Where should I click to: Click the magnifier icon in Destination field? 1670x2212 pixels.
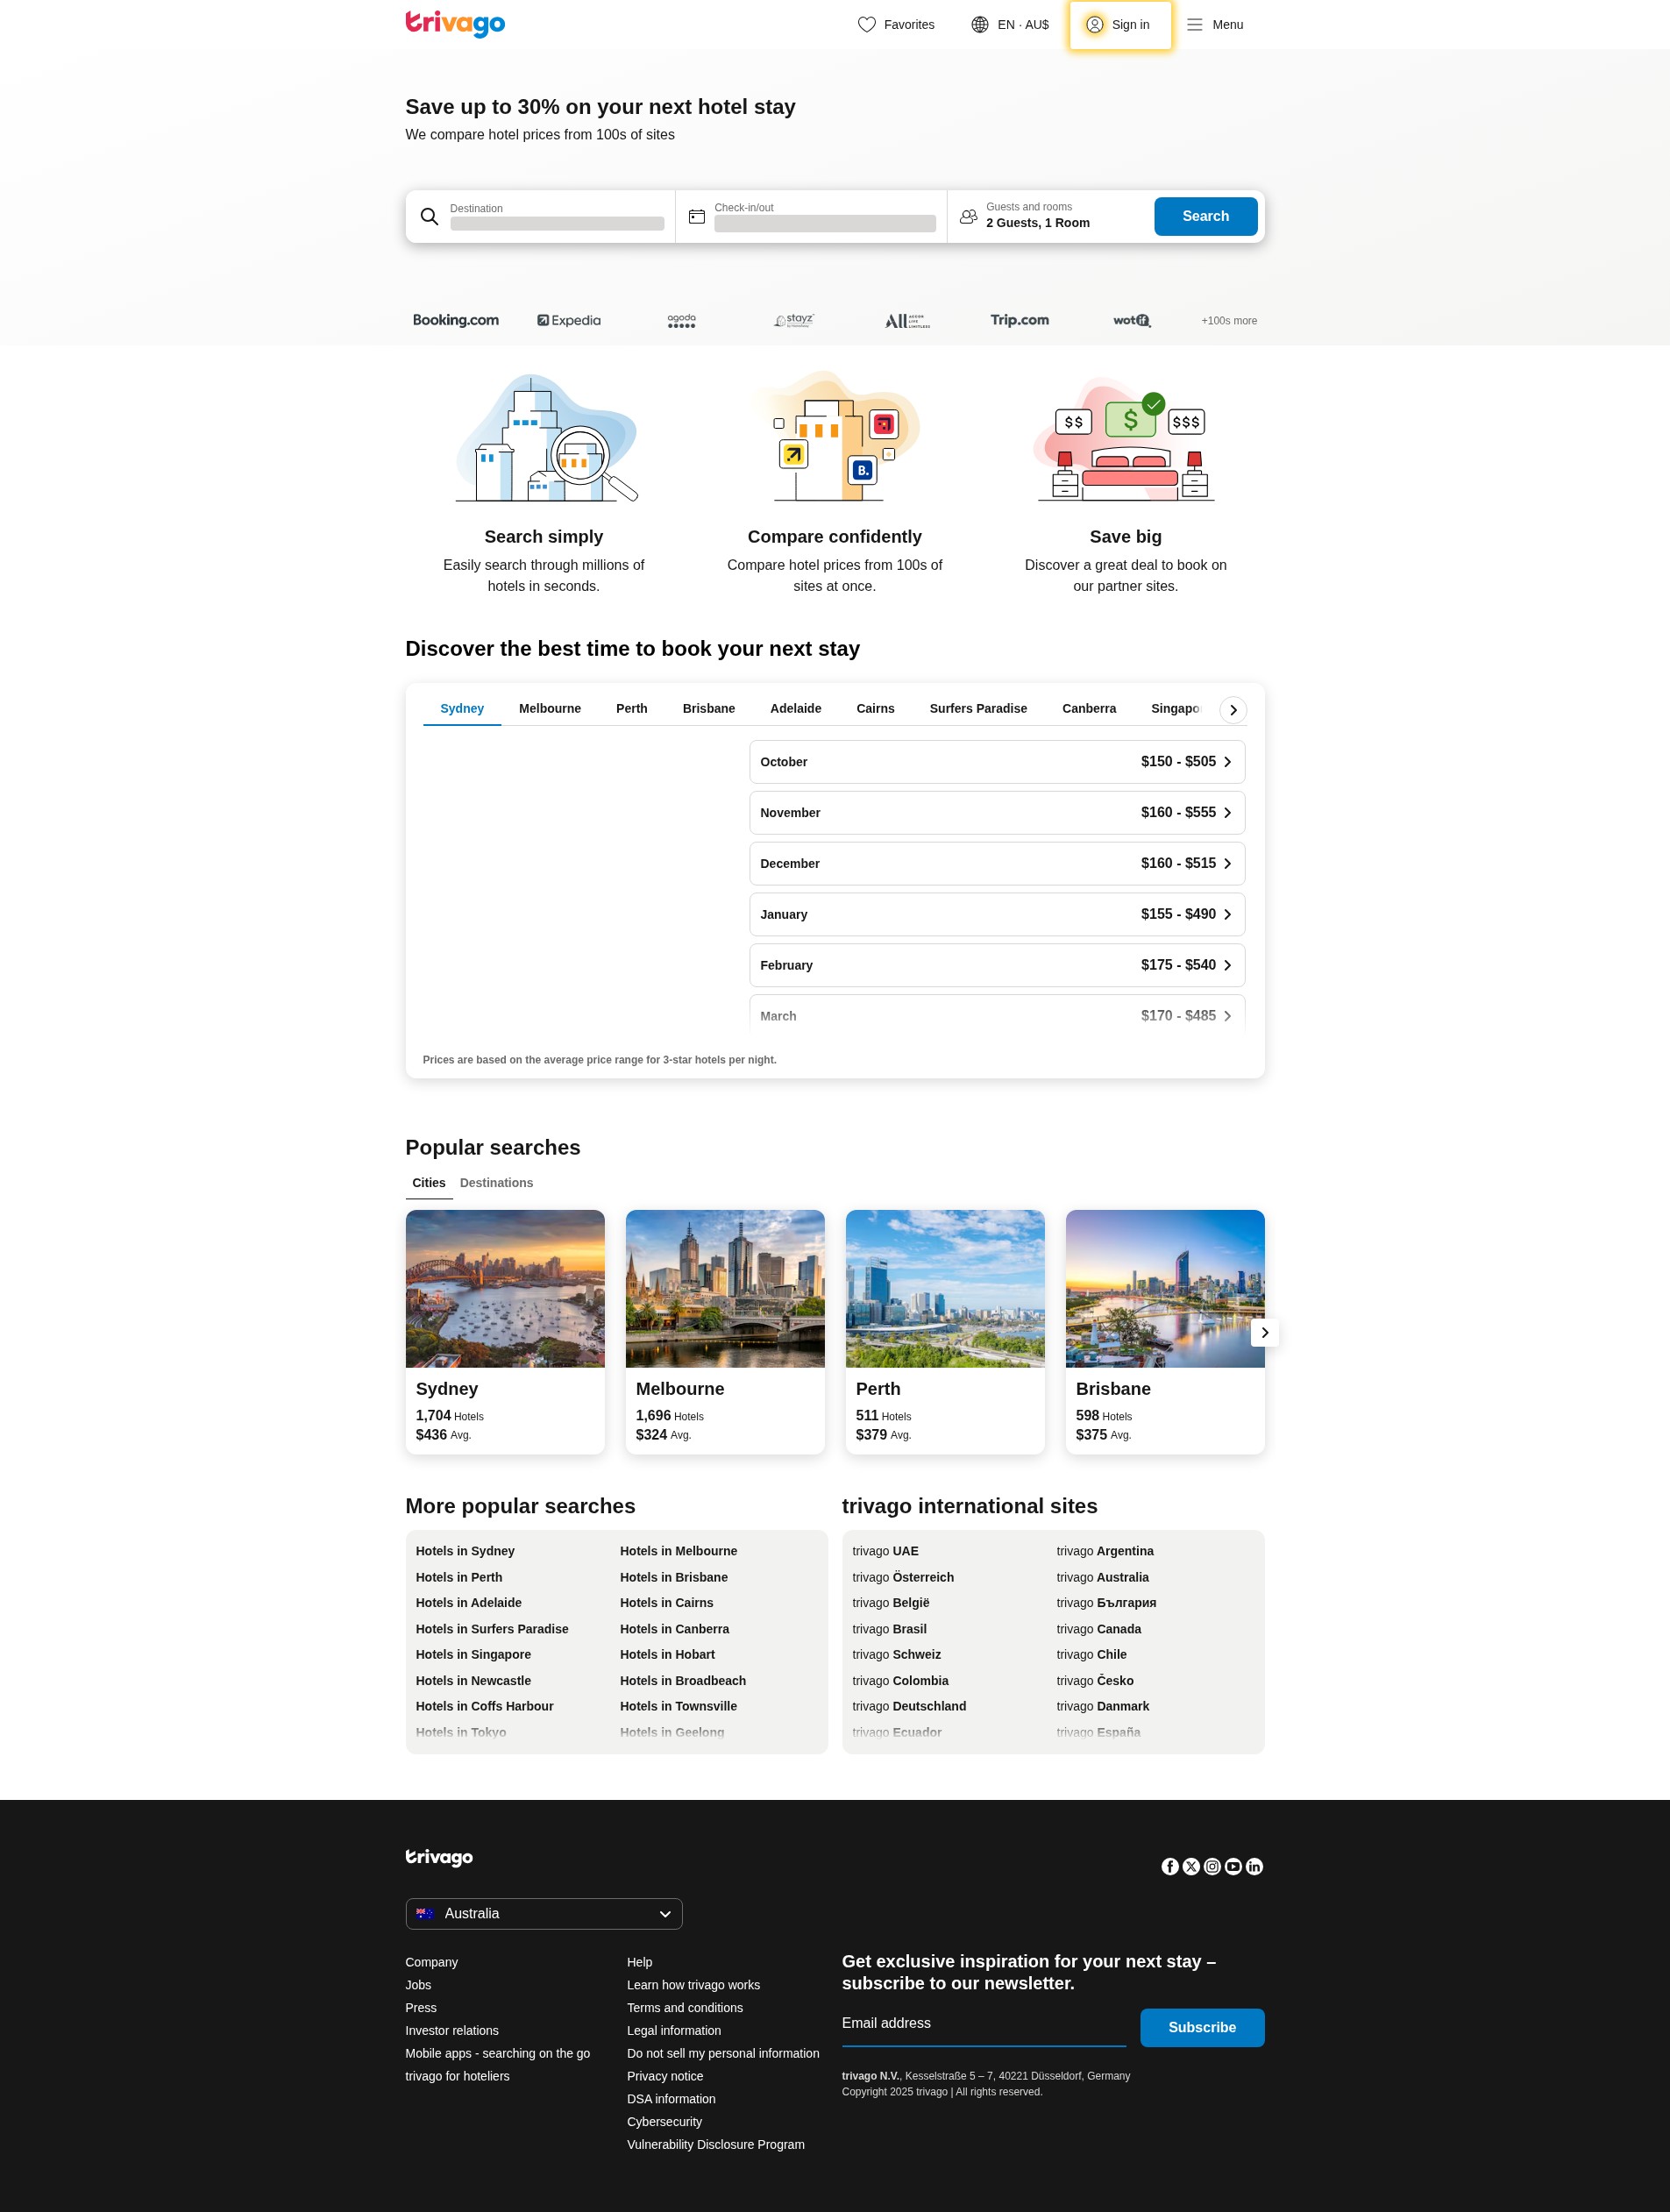(x=429, y=216)
